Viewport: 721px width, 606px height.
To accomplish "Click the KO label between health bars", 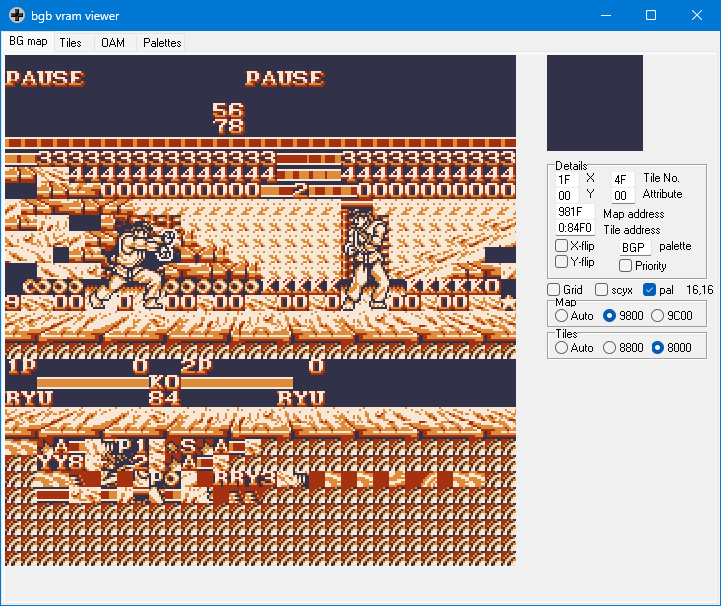I will click(164, 381).
